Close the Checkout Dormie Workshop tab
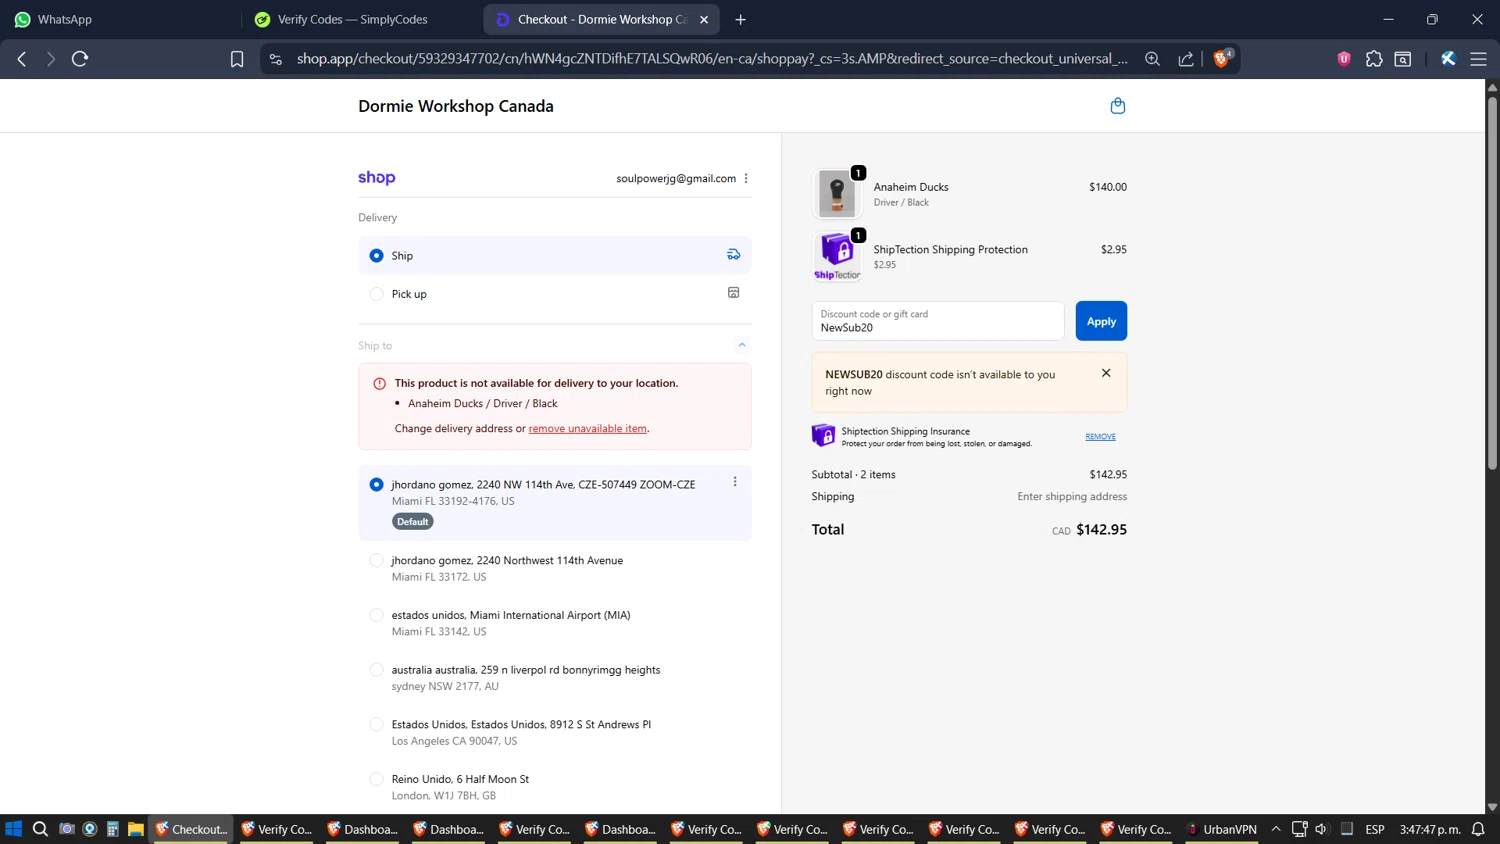The image size is (1500, 844). (704, 19)
